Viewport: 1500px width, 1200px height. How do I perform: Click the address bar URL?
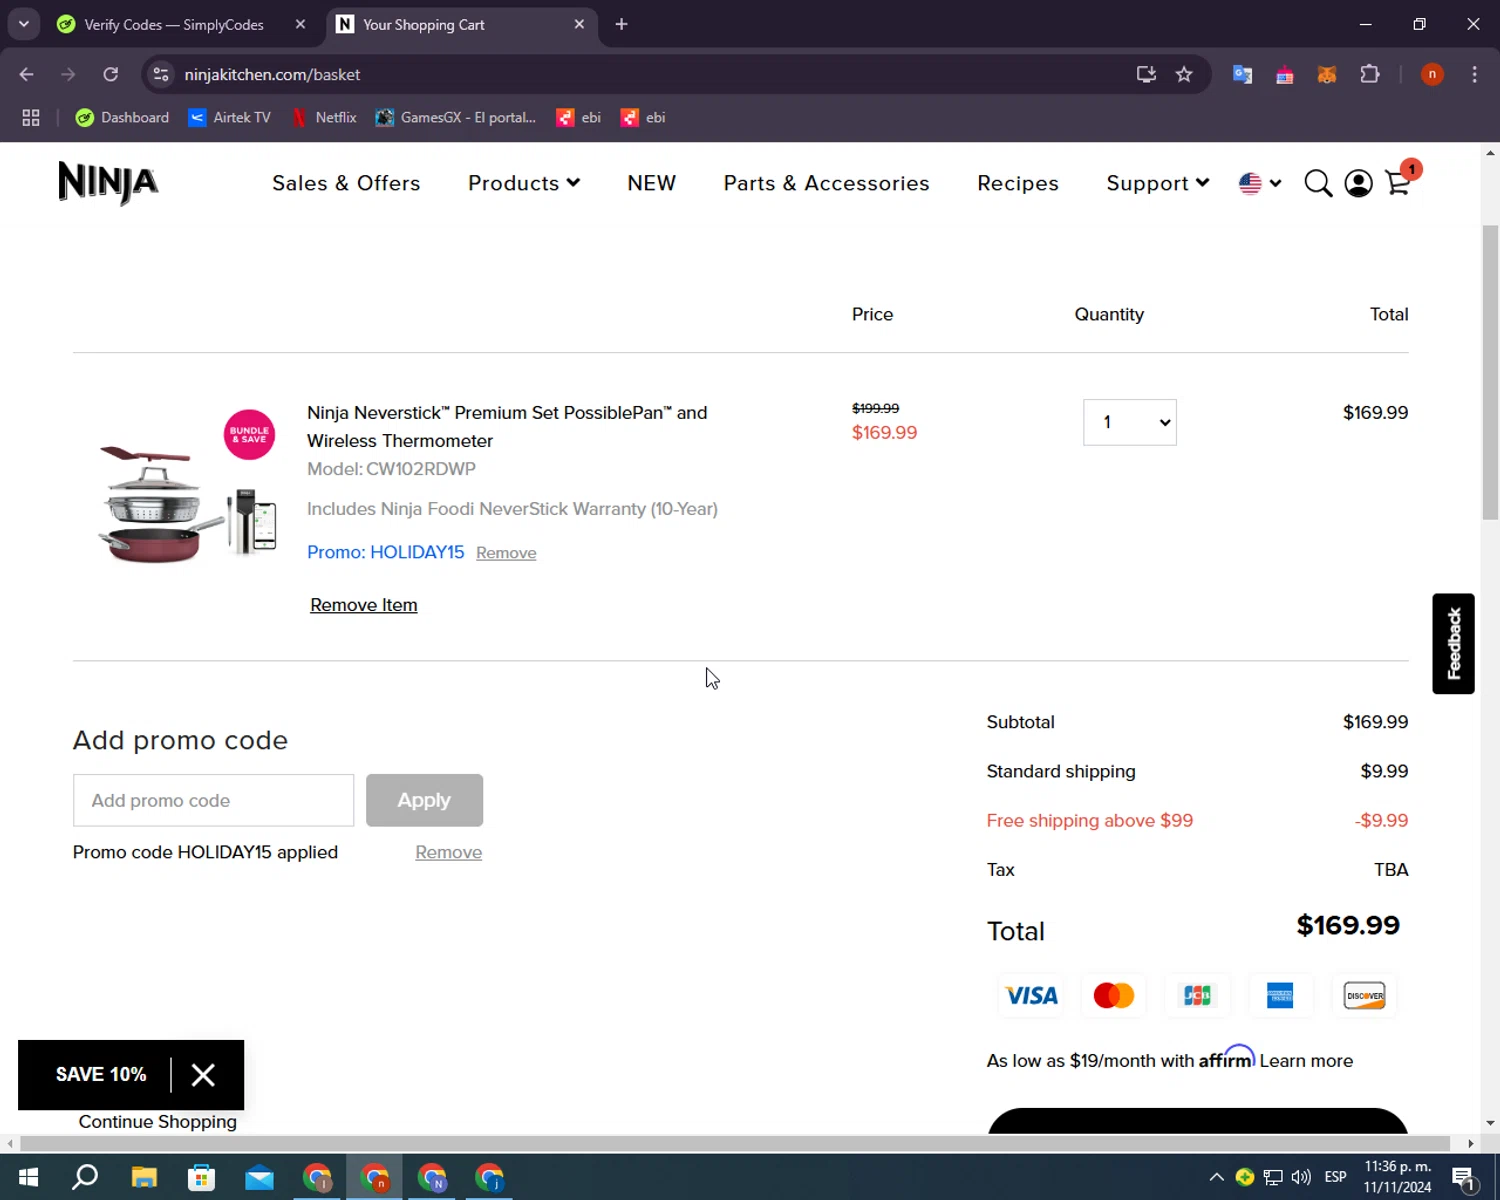(x=272, y=75)
